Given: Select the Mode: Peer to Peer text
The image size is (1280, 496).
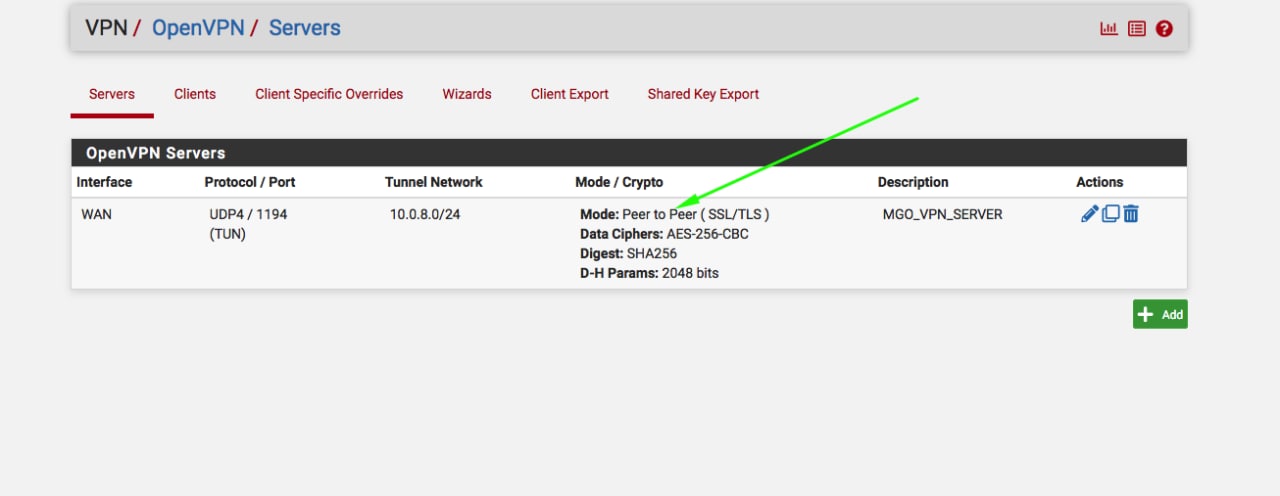Looking at the screenshot, I should pos(674,214).
